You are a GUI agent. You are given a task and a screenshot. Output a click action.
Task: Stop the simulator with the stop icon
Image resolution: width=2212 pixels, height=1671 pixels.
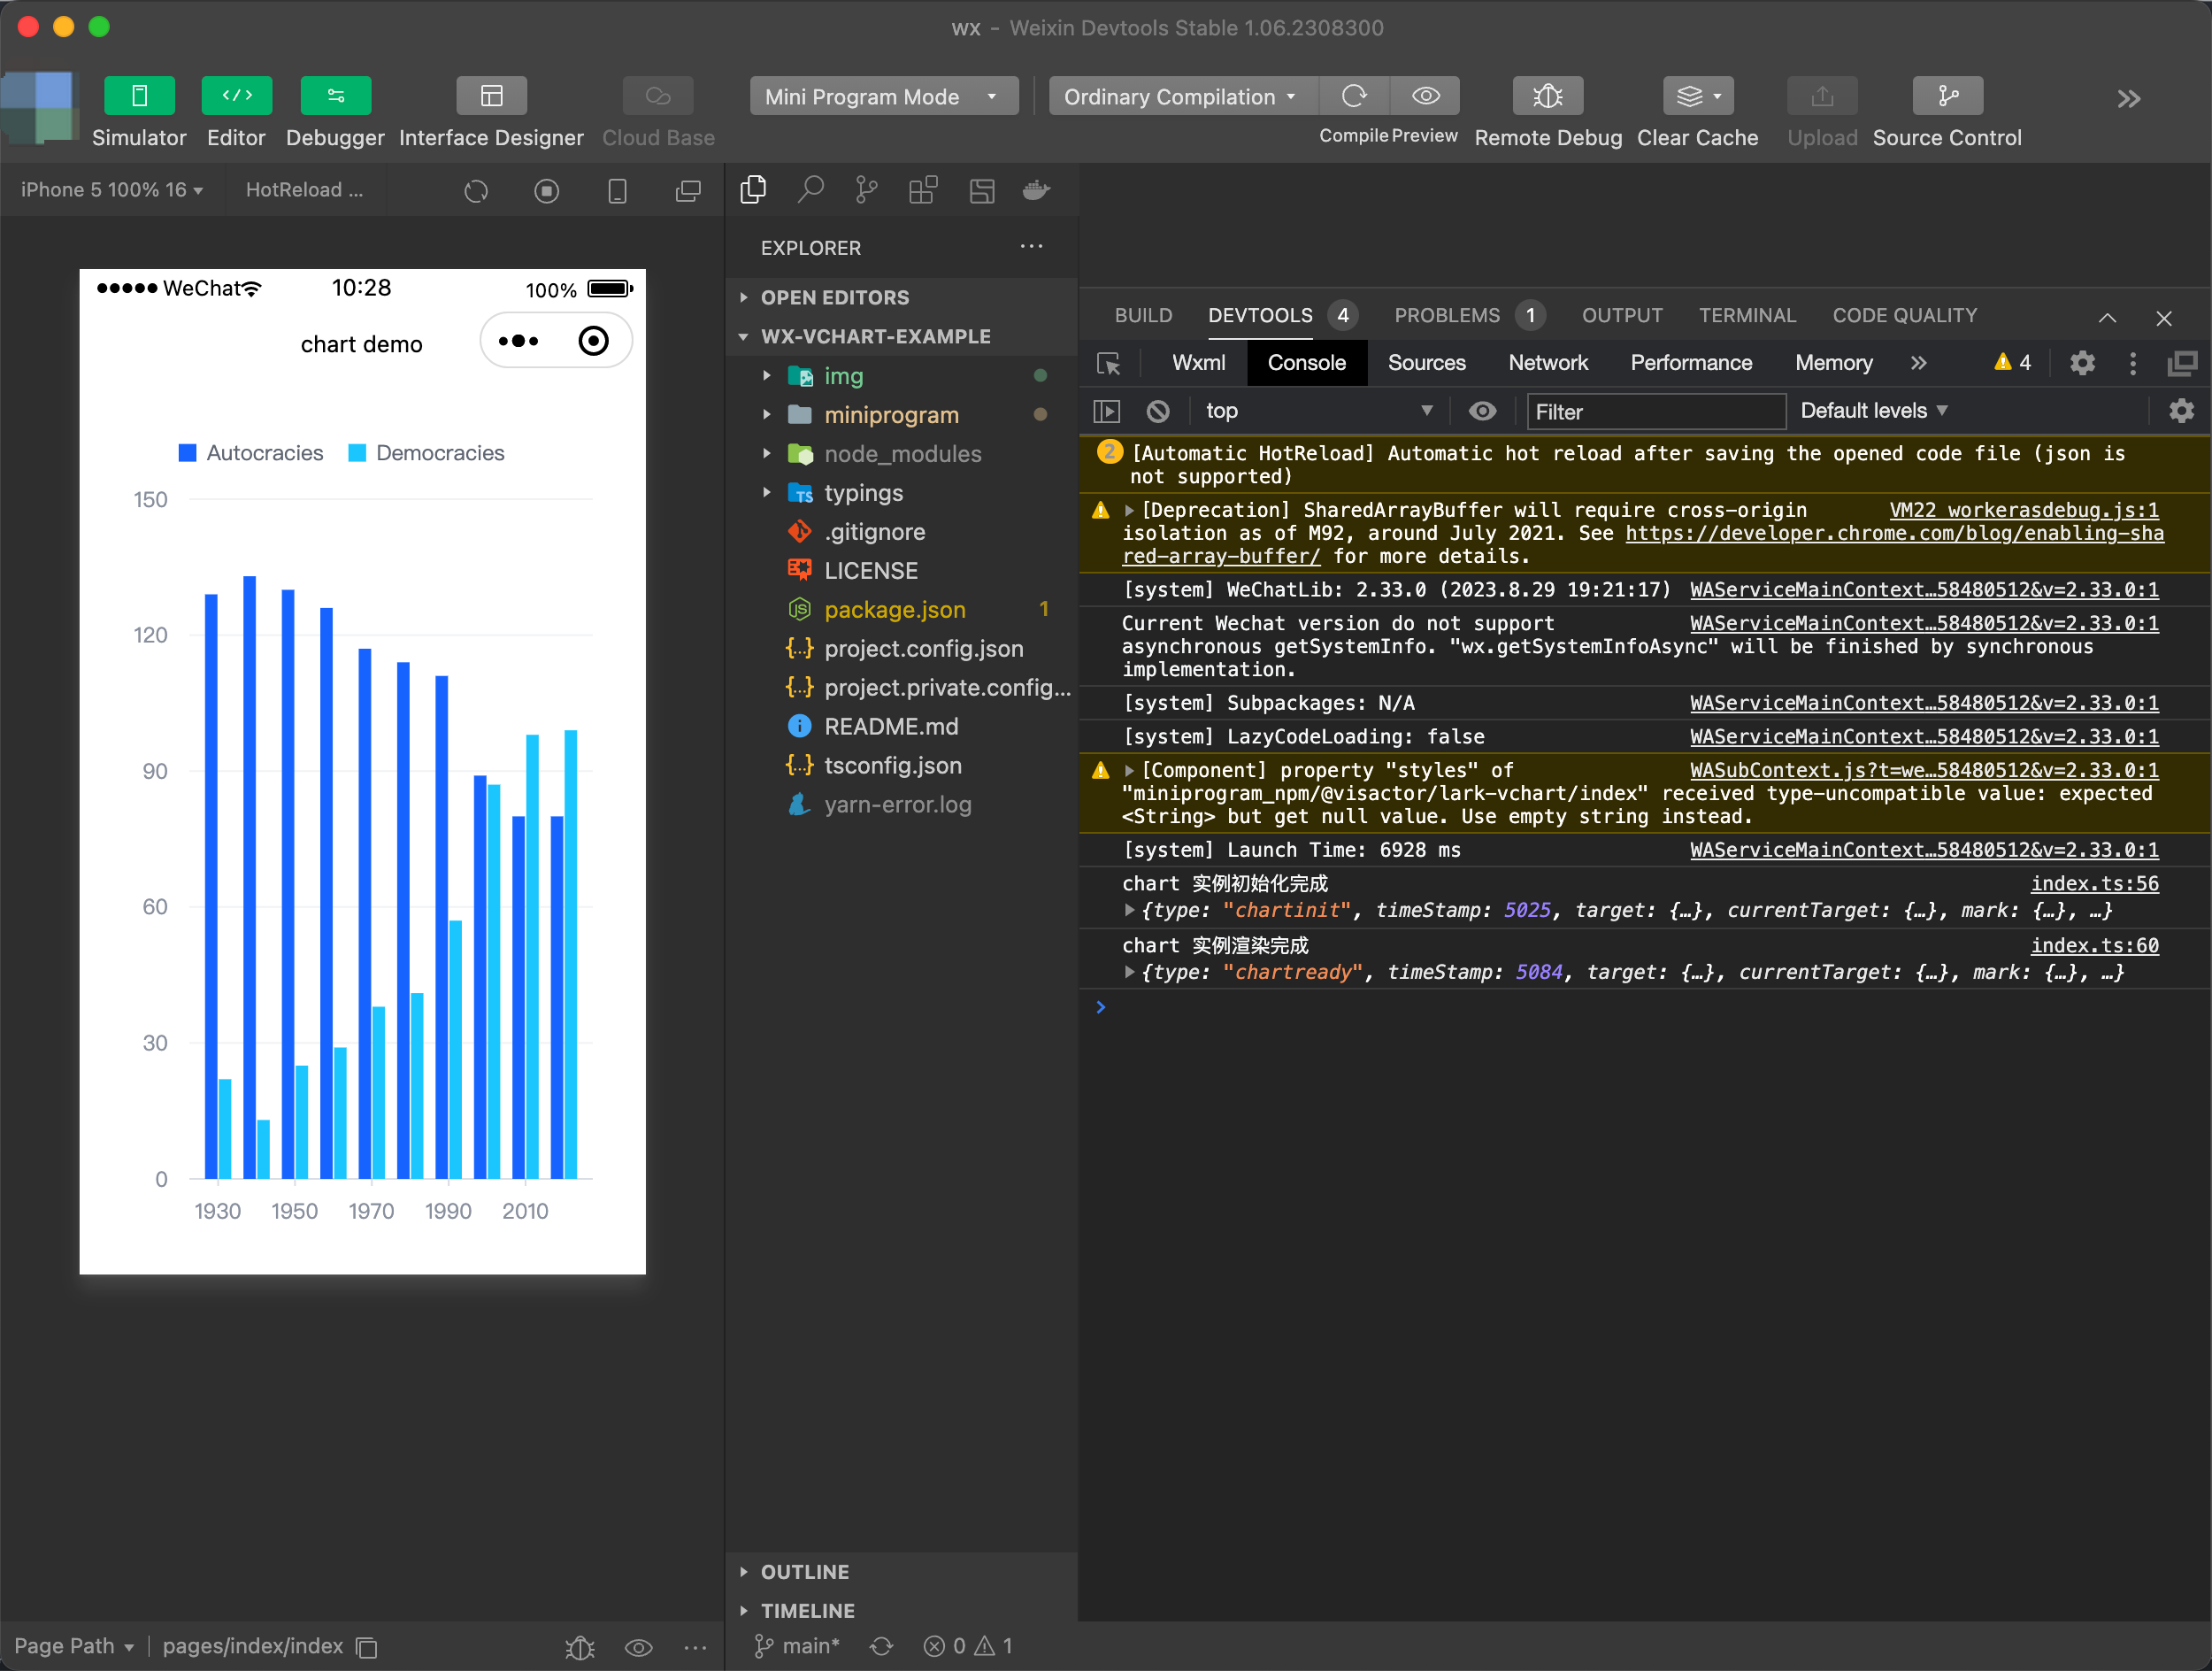point(546,190)
